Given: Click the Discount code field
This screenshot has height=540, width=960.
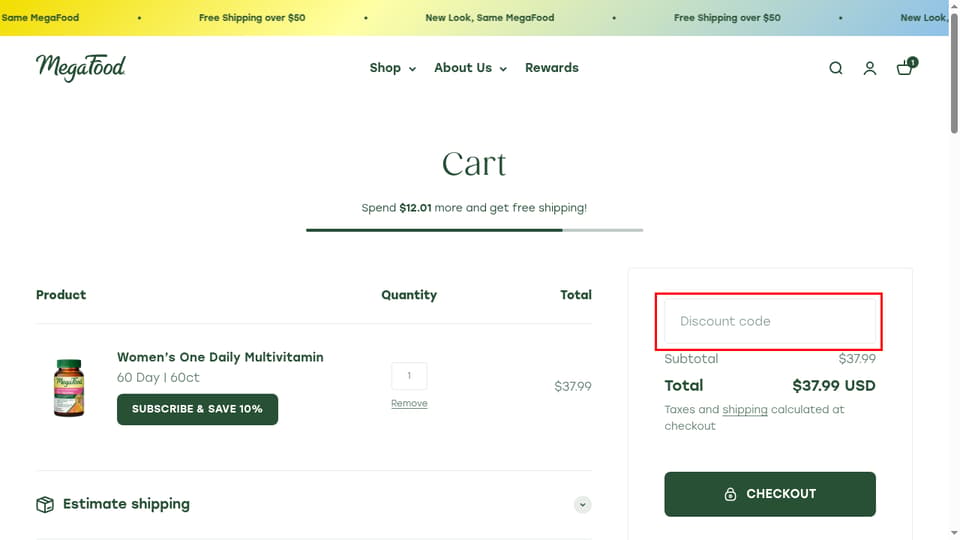Looking at the screenshot, I should [770, 321].
